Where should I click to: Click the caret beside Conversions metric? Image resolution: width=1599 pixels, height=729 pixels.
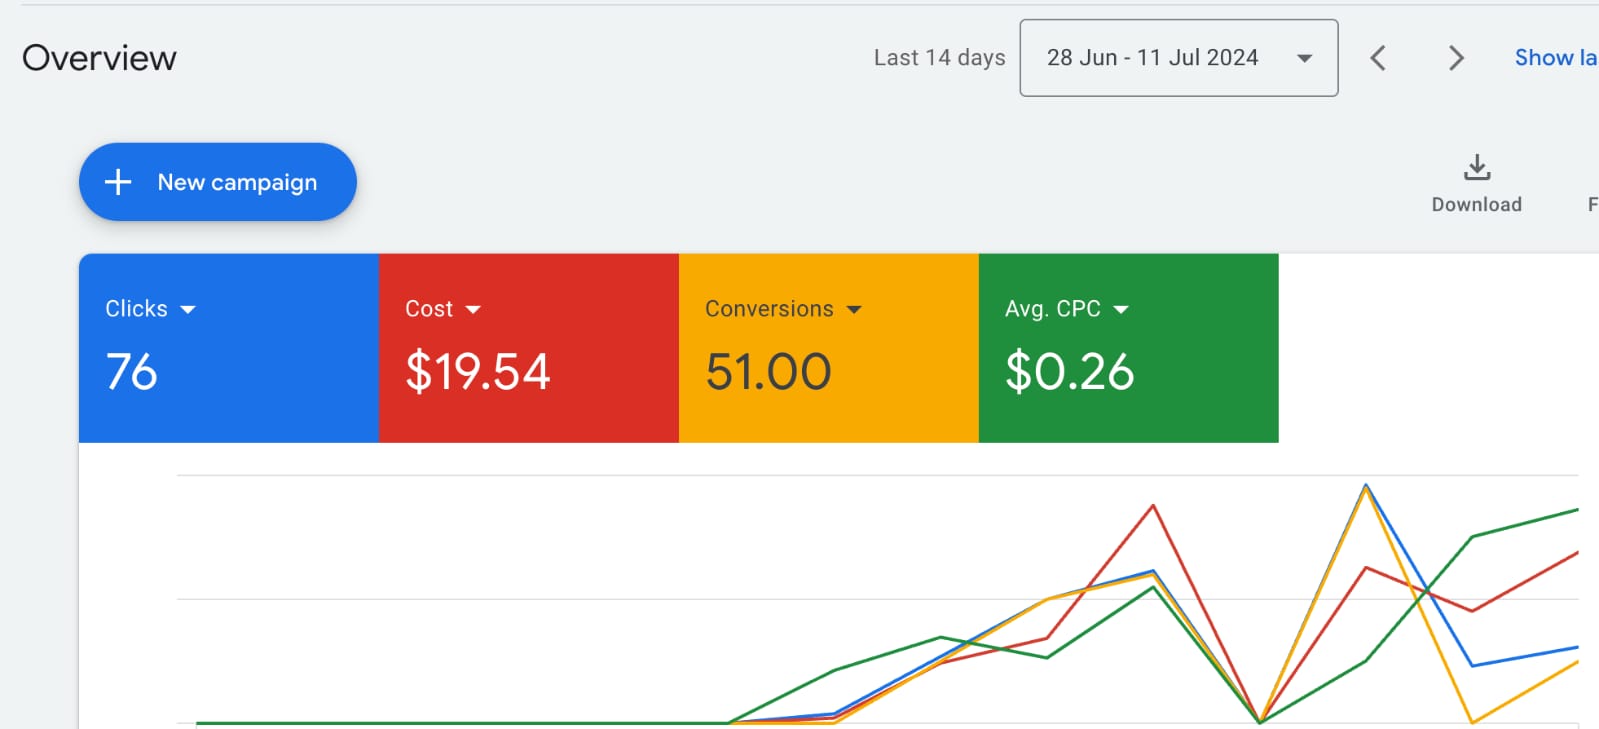pyautogui.click(x=854, y=310)
